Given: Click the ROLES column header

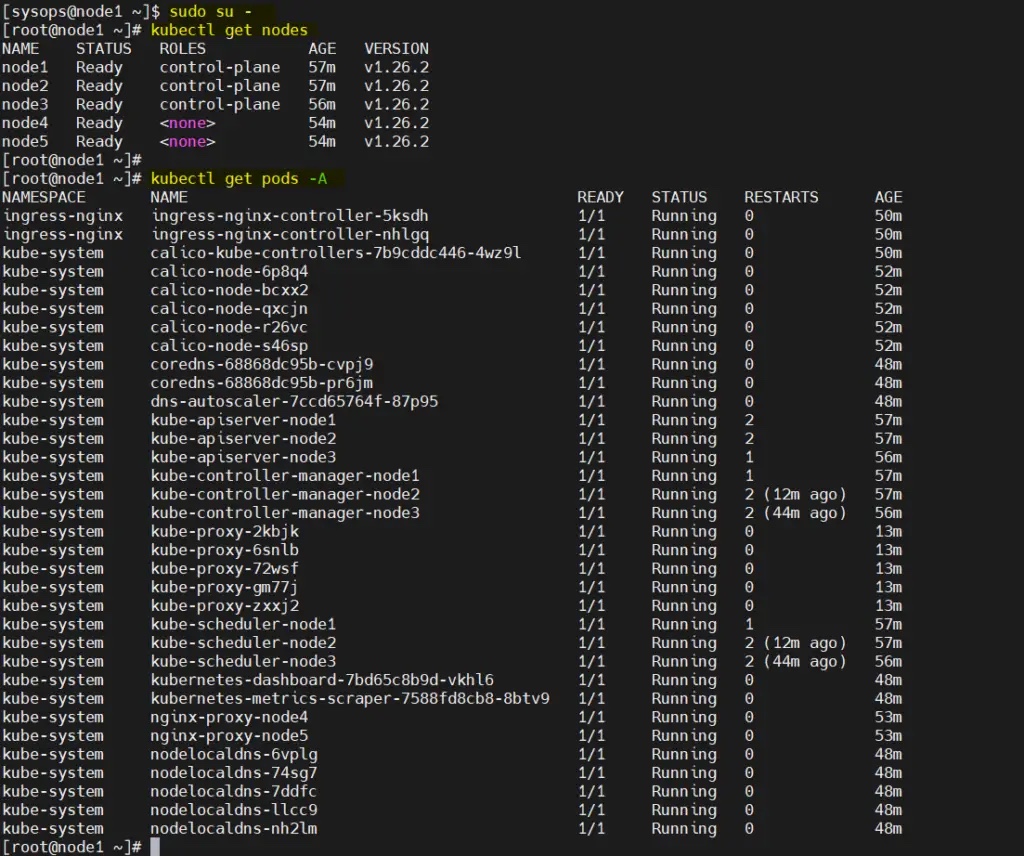Looking at the screenshot, I should point(182,48).
